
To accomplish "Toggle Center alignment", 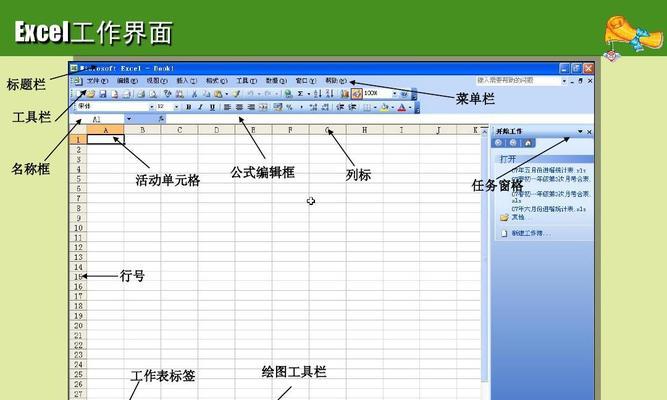I will point(239,107).
